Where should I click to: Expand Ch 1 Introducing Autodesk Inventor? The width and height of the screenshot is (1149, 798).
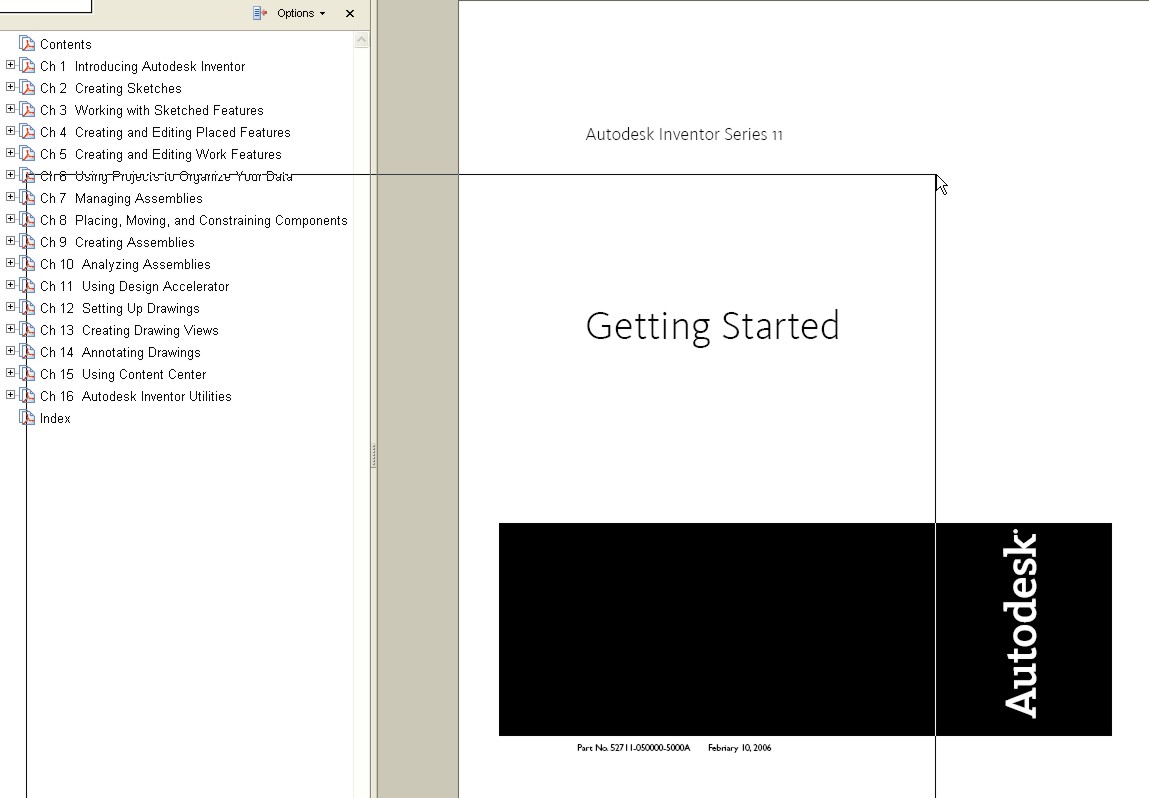(10, 65)
